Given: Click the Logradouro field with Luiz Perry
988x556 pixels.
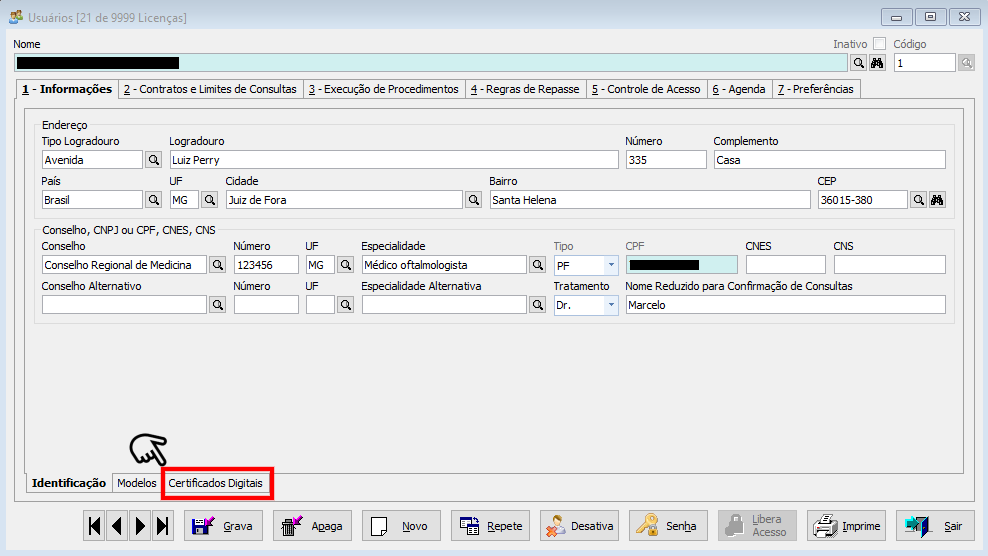Looking at the screenshot, I should [x=394, y=160].
